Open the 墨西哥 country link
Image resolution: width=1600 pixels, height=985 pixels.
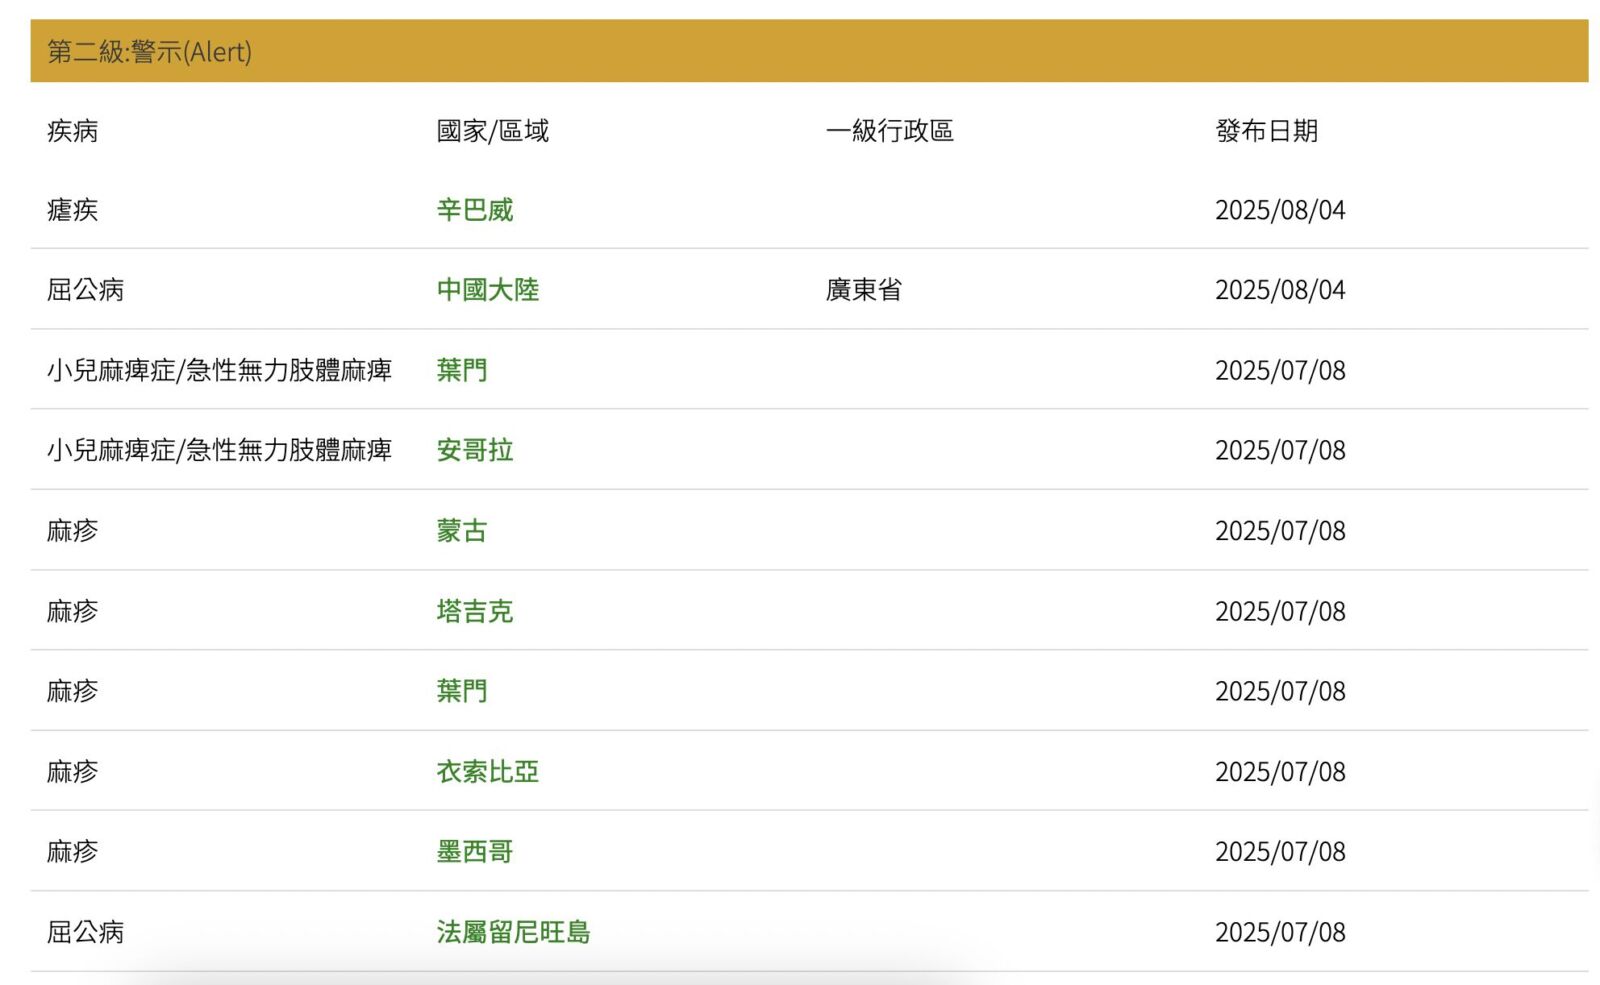tap(474, 852)
